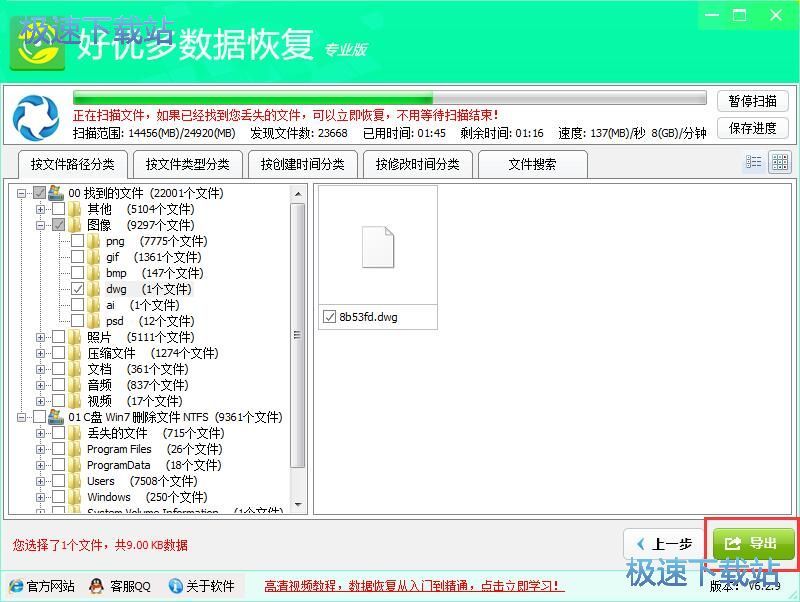Expand the 照片 folder node

(x=40, y=337)
